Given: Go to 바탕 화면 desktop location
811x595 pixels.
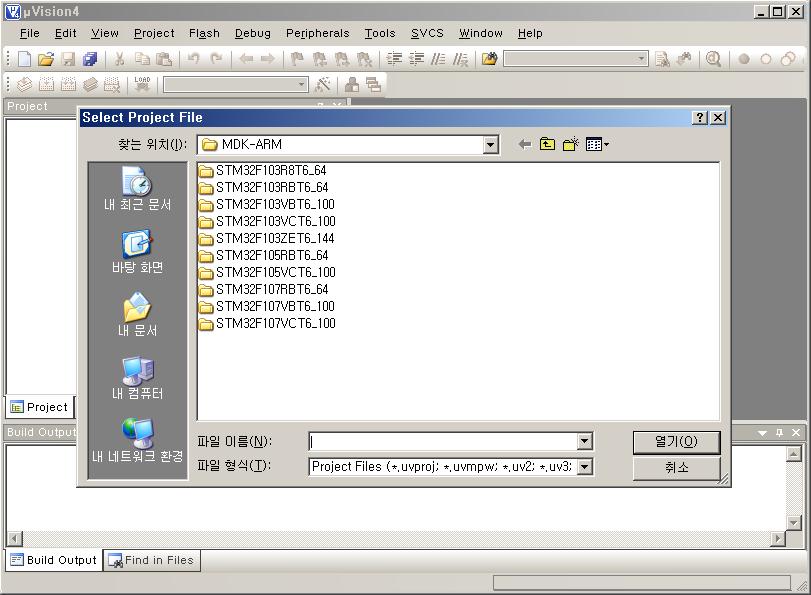Looking at the screenshot, I should click(x=137, y=251).
